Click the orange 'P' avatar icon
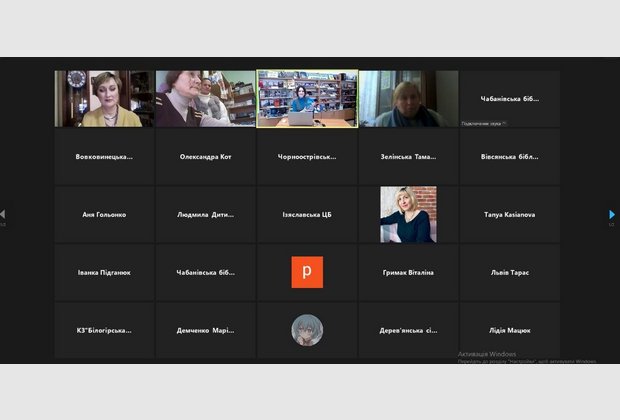 307,272
